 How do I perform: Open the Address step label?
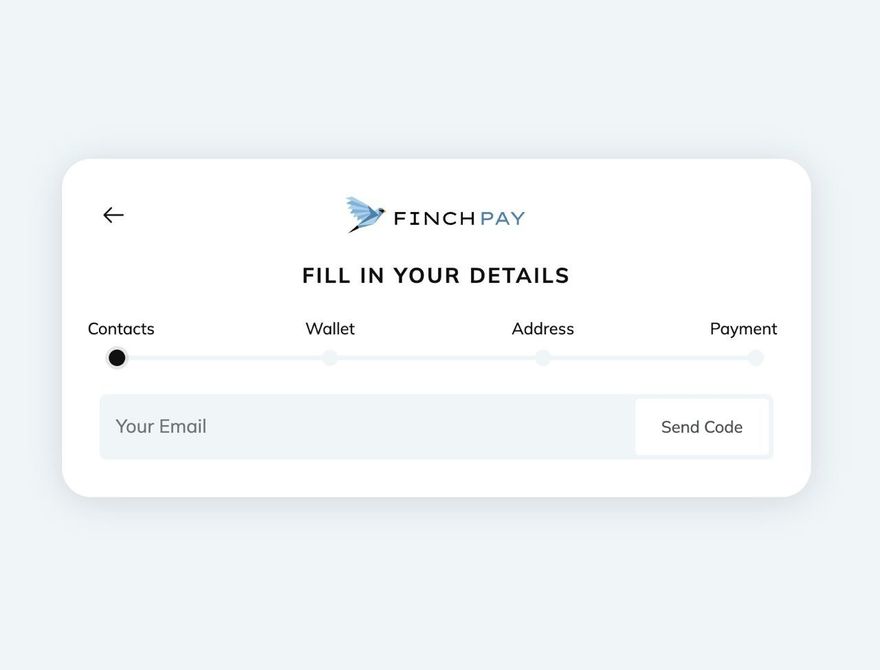point(543,329)
